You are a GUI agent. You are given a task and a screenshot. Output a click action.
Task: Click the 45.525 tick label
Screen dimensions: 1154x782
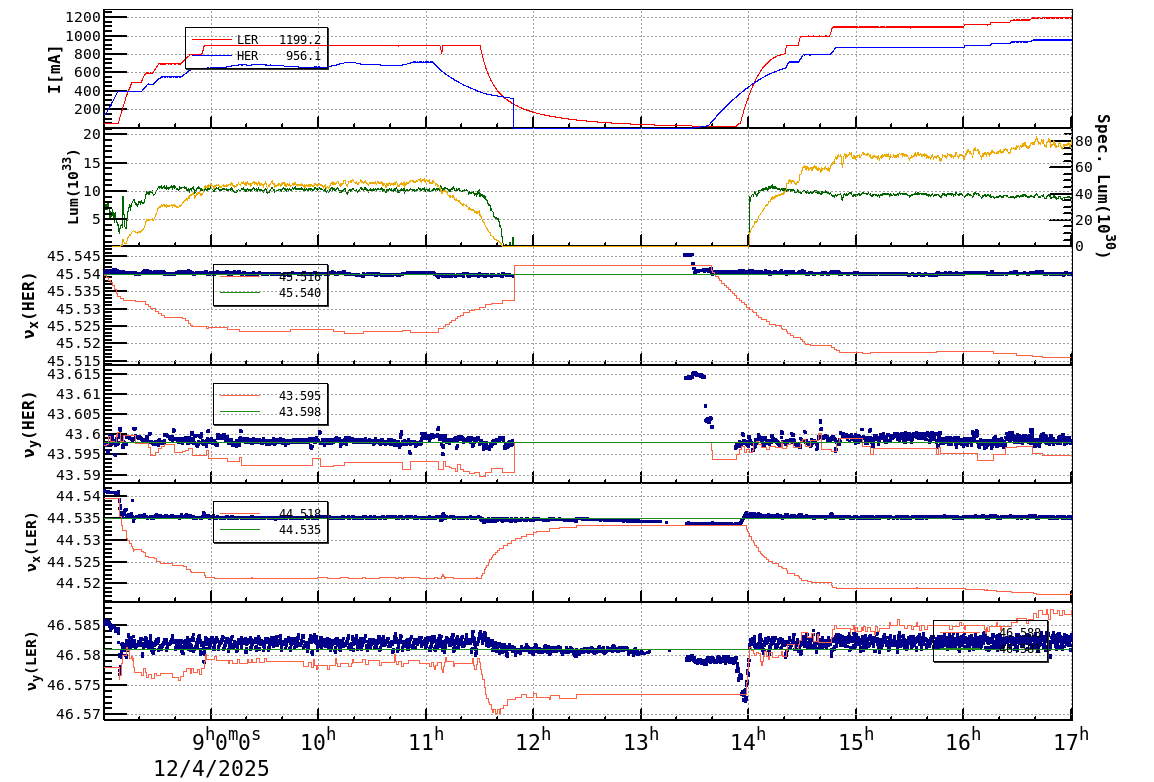pos(74,326)
